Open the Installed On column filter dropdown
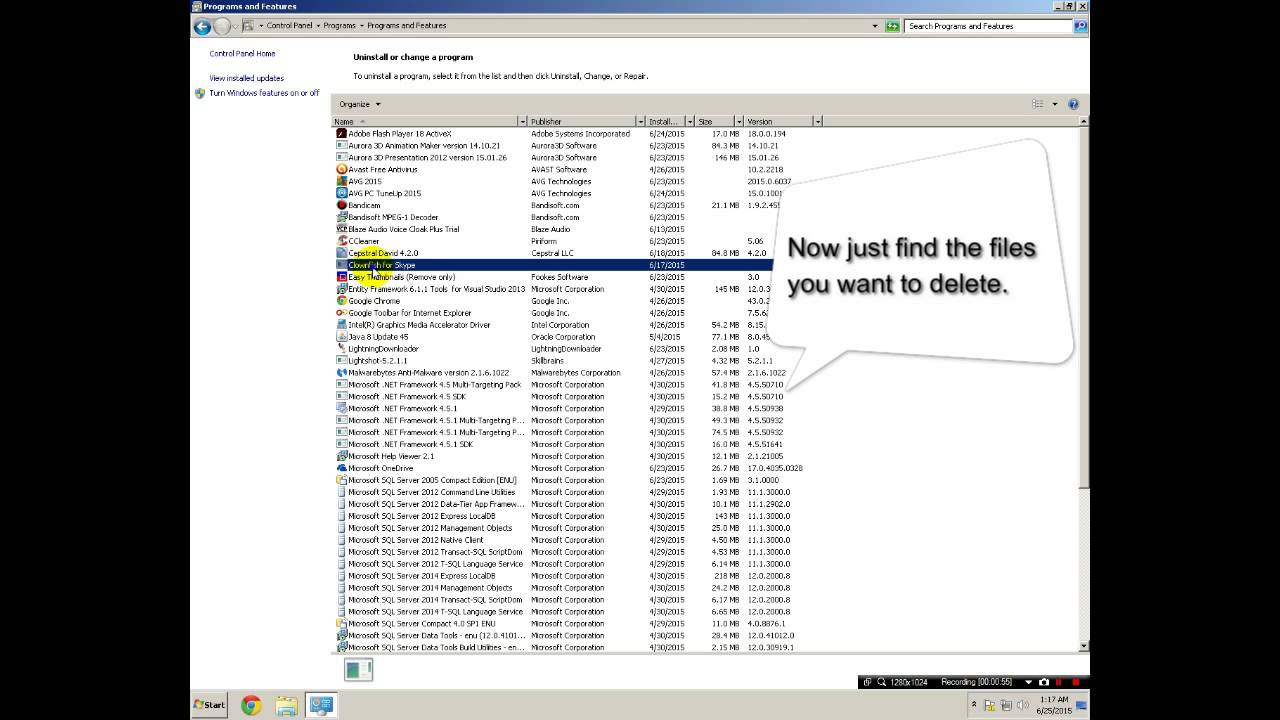 pyautogui.click(x=690, y=121)
